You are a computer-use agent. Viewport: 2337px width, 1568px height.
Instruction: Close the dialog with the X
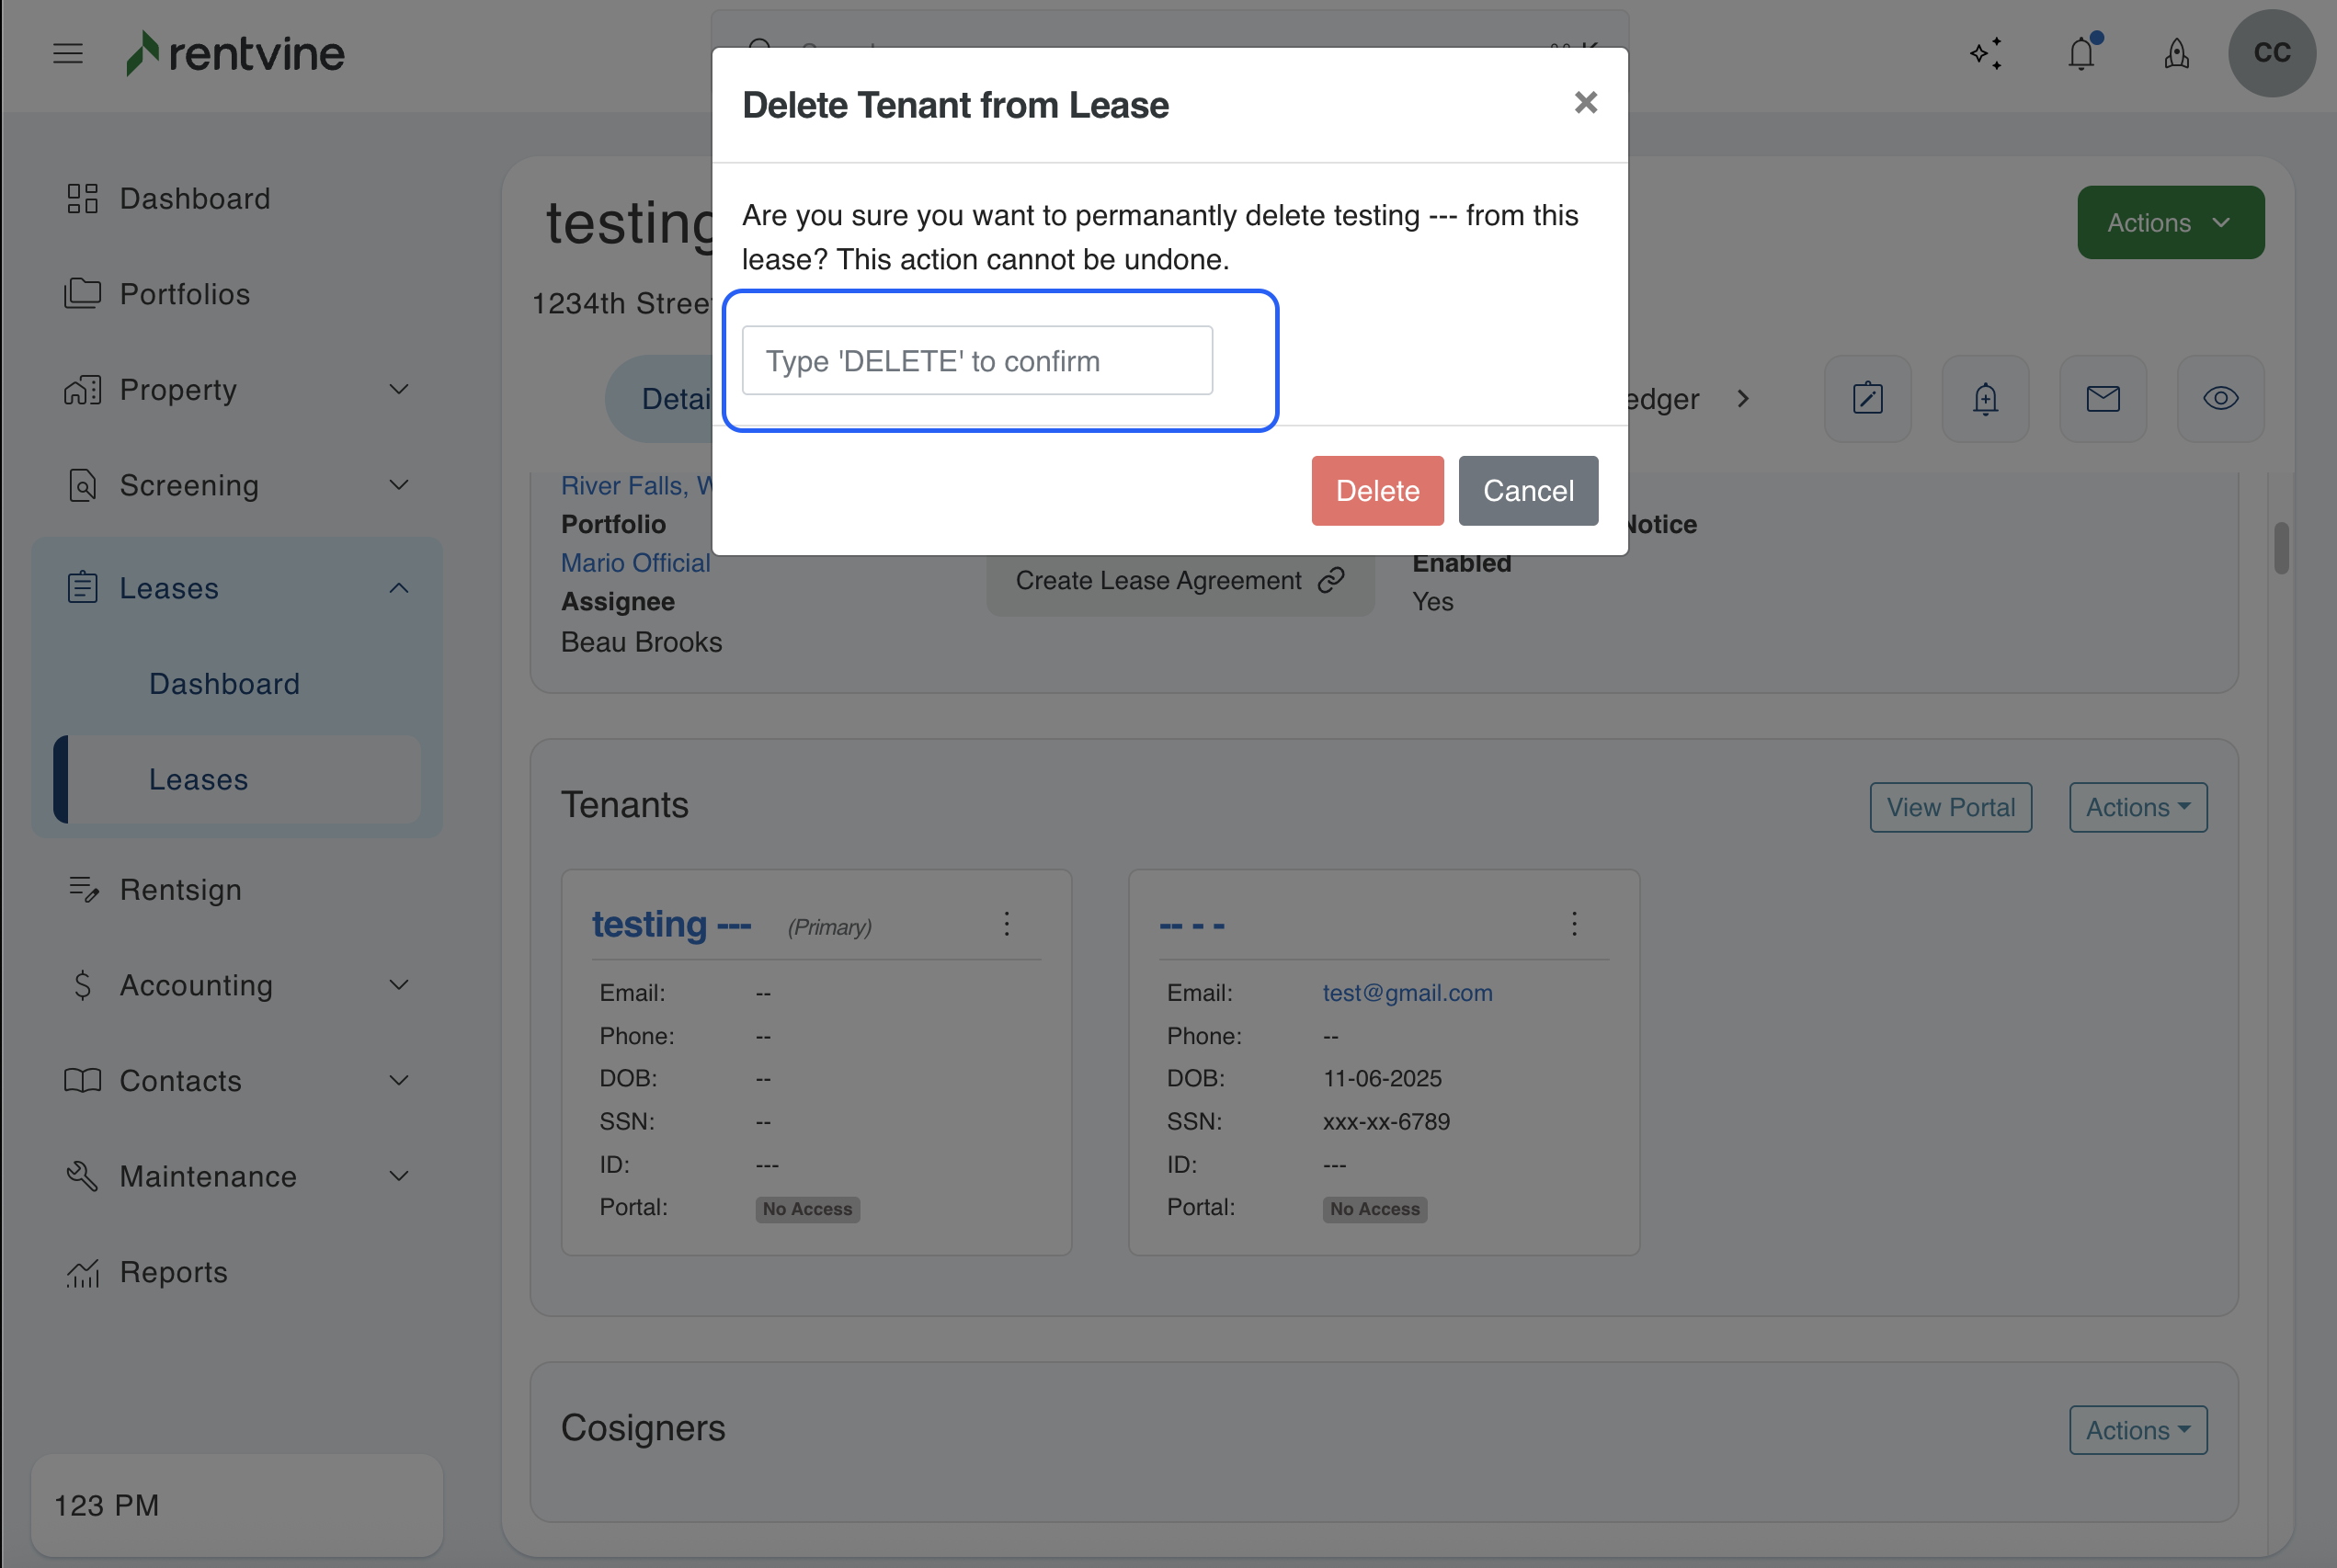(x=1585, y=103)
